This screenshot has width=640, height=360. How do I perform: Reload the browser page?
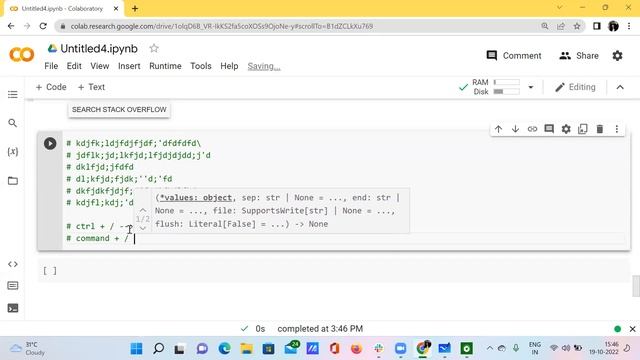click(43, 26)
